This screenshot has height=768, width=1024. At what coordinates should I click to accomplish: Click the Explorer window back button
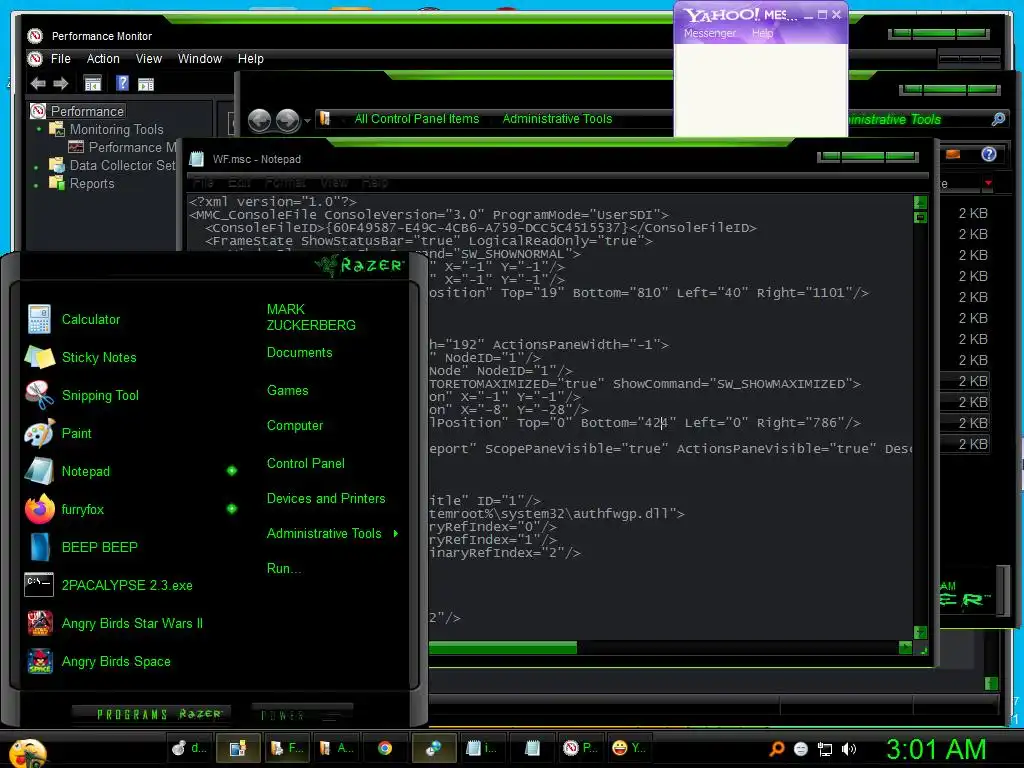tap(259, 120)
